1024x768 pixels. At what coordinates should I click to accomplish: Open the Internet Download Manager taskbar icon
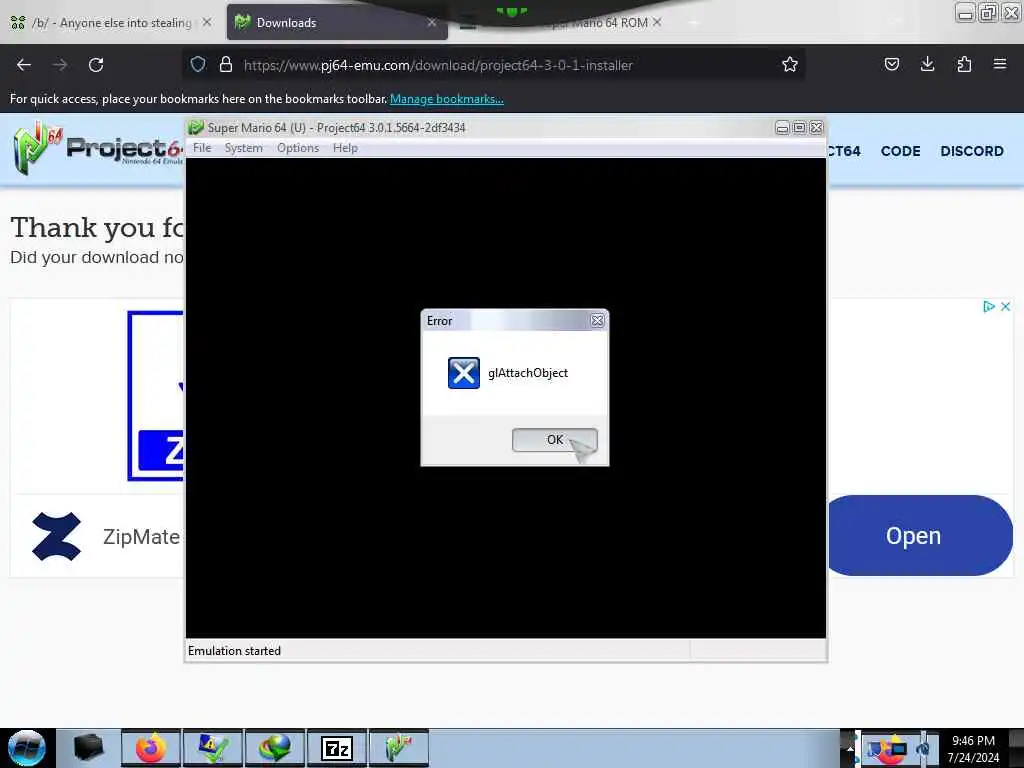tap(275, 748)
